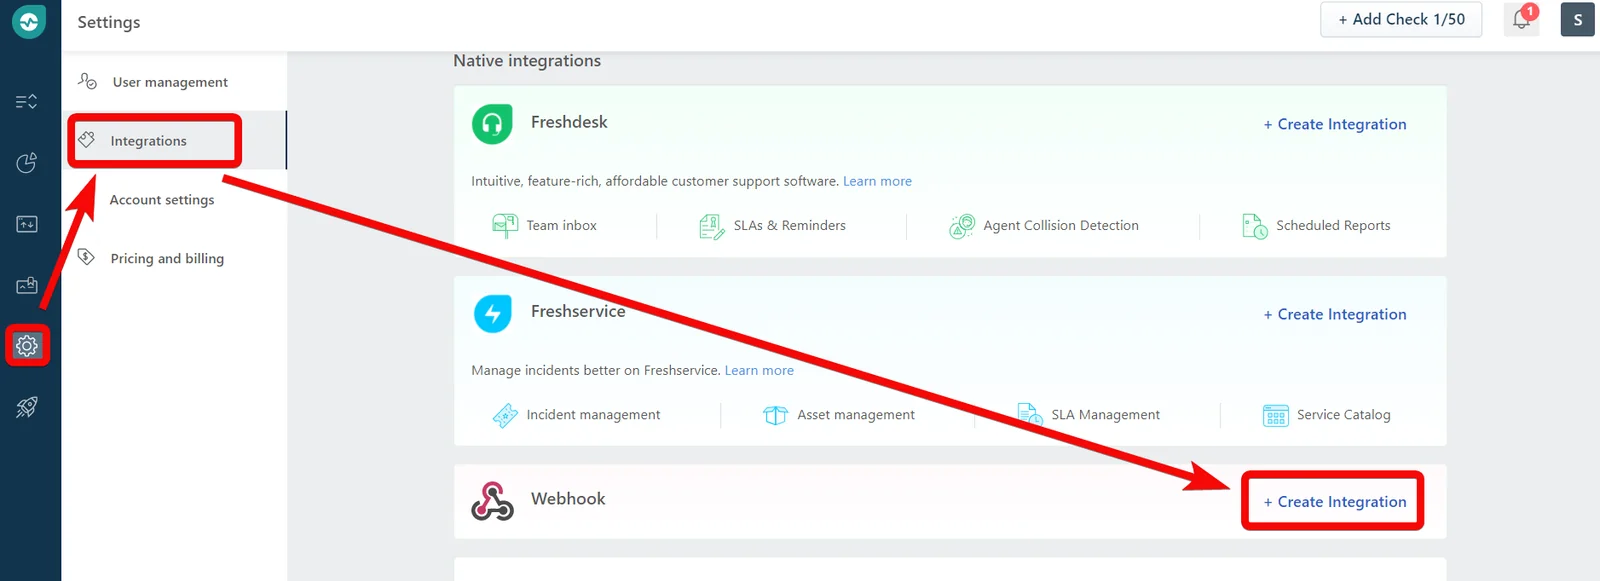Click the Team inbox label
This screenshot has width=1600, height=581.
pos(561,226)
